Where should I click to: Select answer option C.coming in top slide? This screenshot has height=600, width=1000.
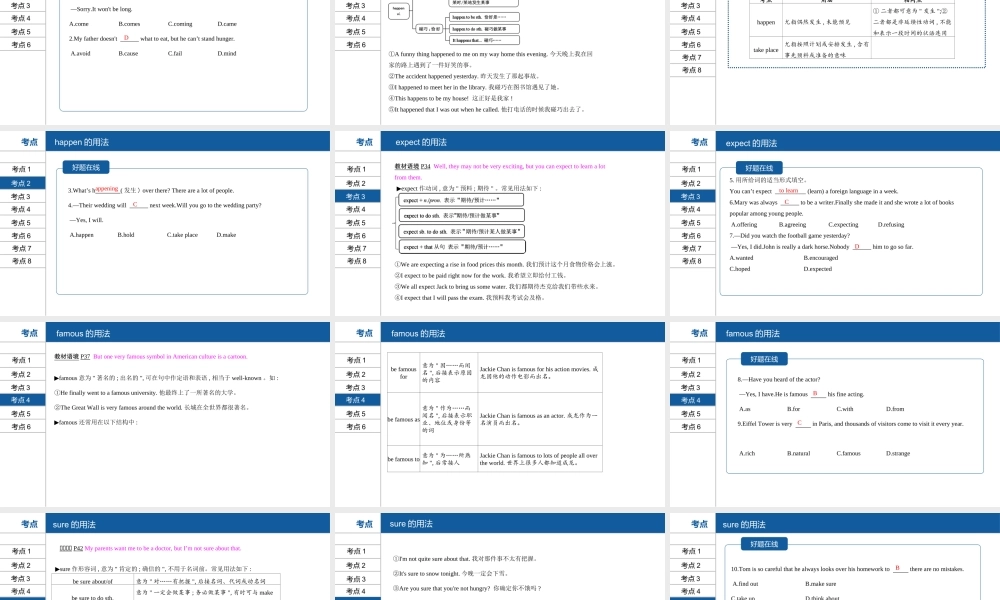point(180,24)
